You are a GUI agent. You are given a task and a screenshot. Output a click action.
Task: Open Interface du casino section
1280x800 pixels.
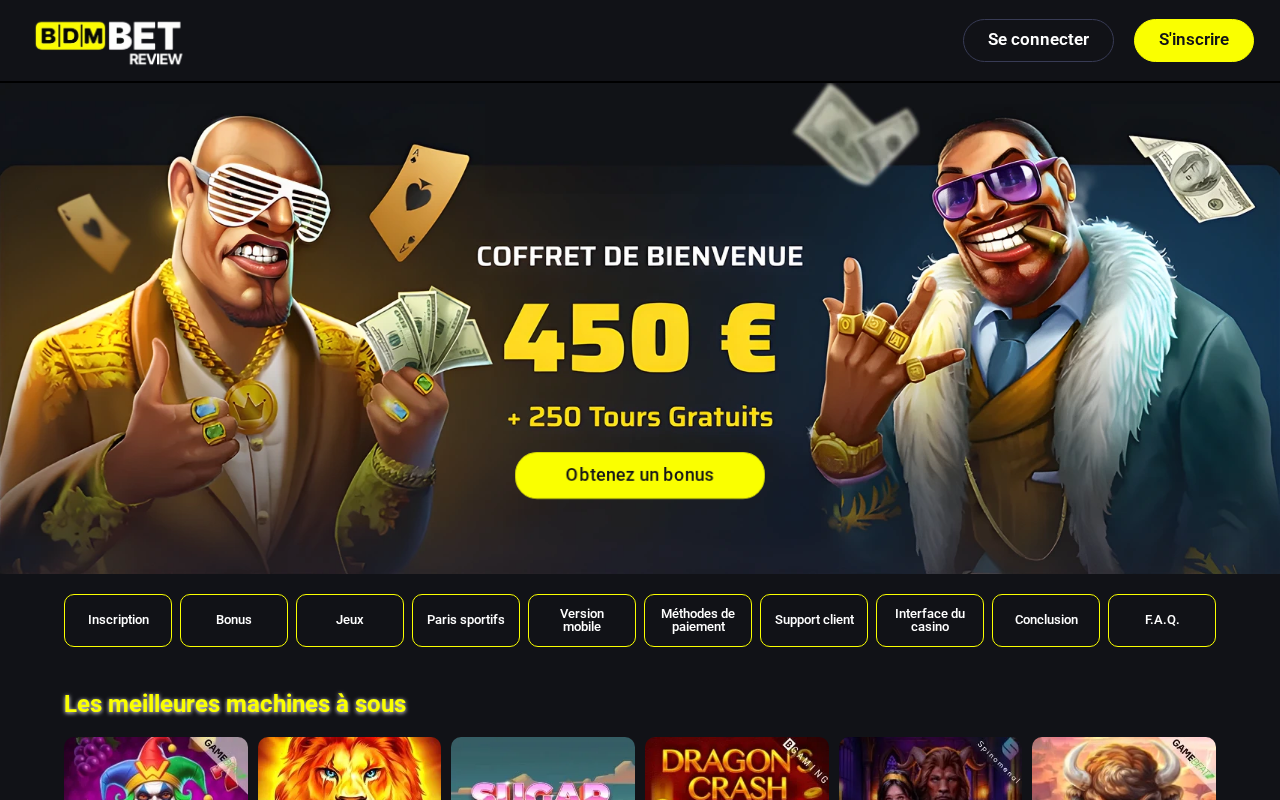(930, 620)
